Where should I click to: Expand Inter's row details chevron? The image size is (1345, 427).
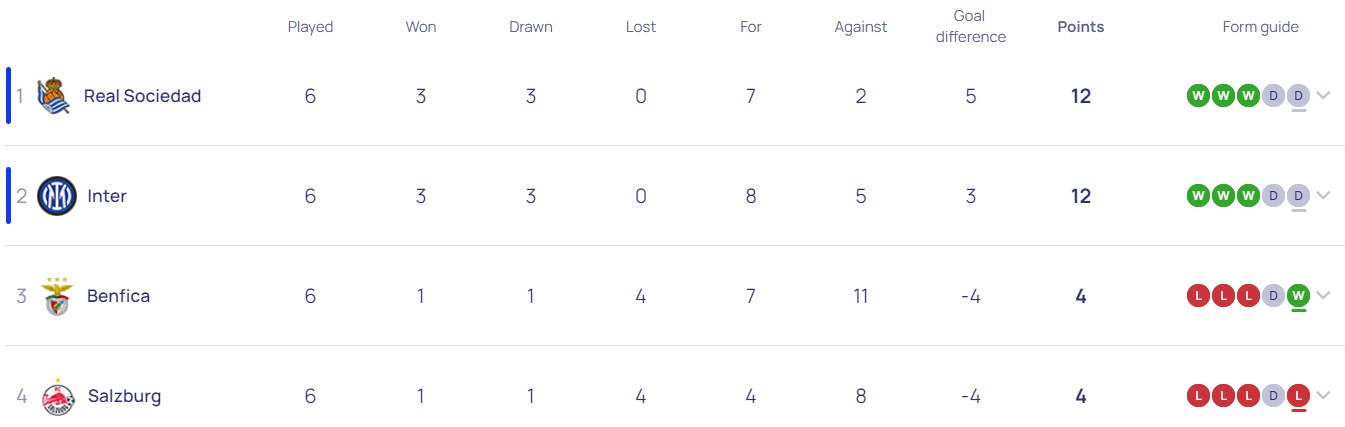click(1324, 196)
